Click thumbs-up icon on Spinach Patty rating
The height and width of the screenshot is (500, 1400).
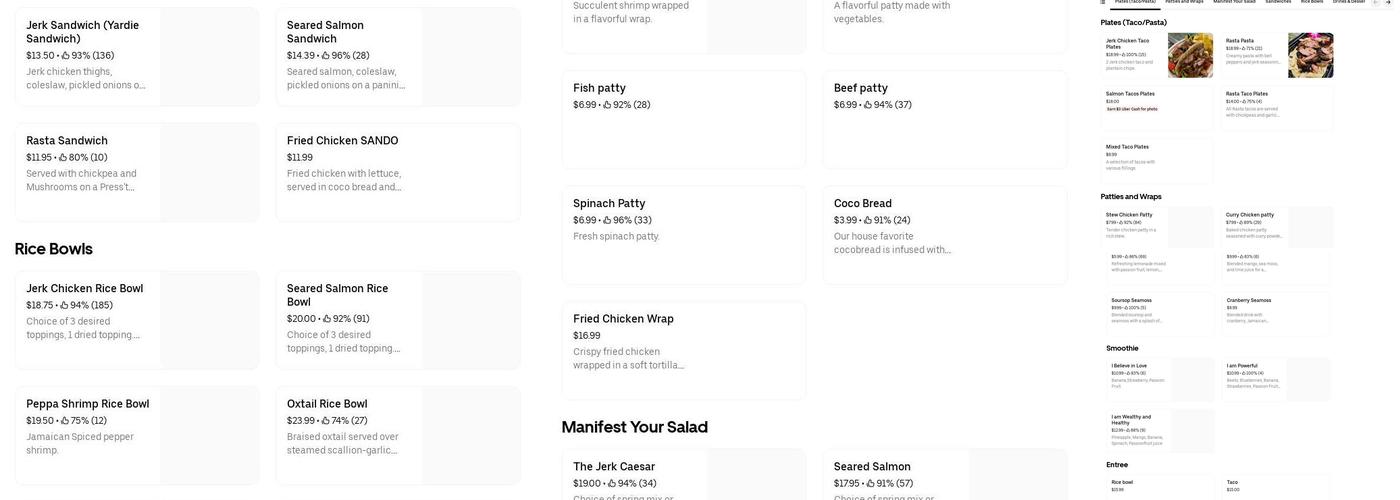[607, 221]
